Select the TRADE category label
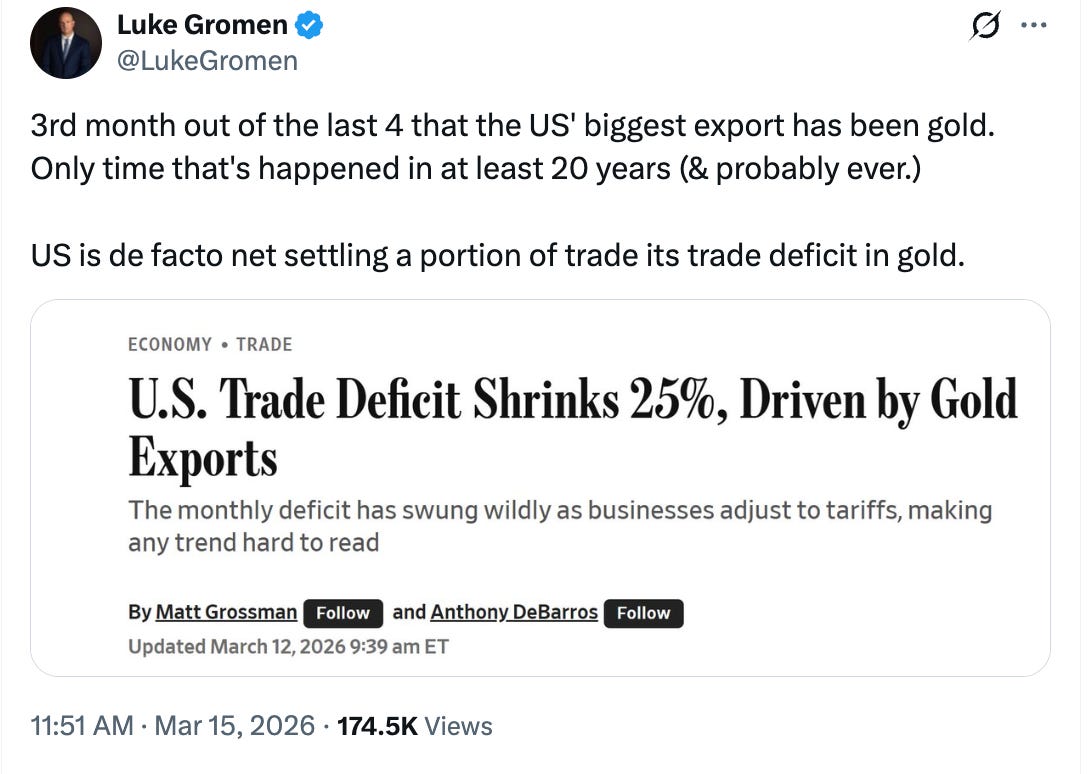The height and width of the screenshot is (774, 1090). click(x=264, y=345)
